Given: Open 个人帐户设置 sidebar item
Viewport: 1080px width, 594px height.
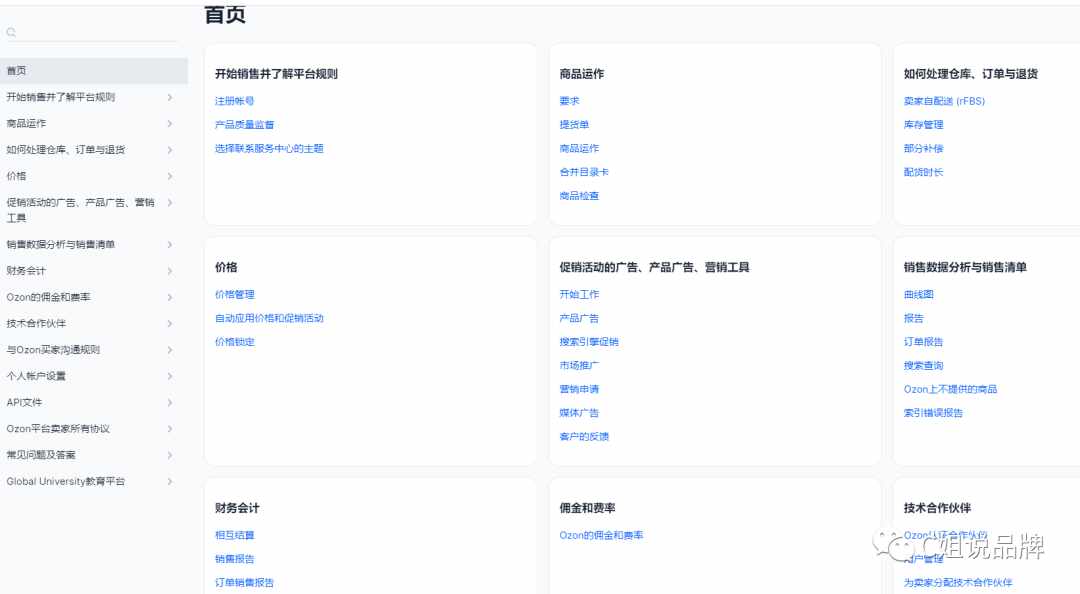Looking at the screenshot, I should coord(37,376).
